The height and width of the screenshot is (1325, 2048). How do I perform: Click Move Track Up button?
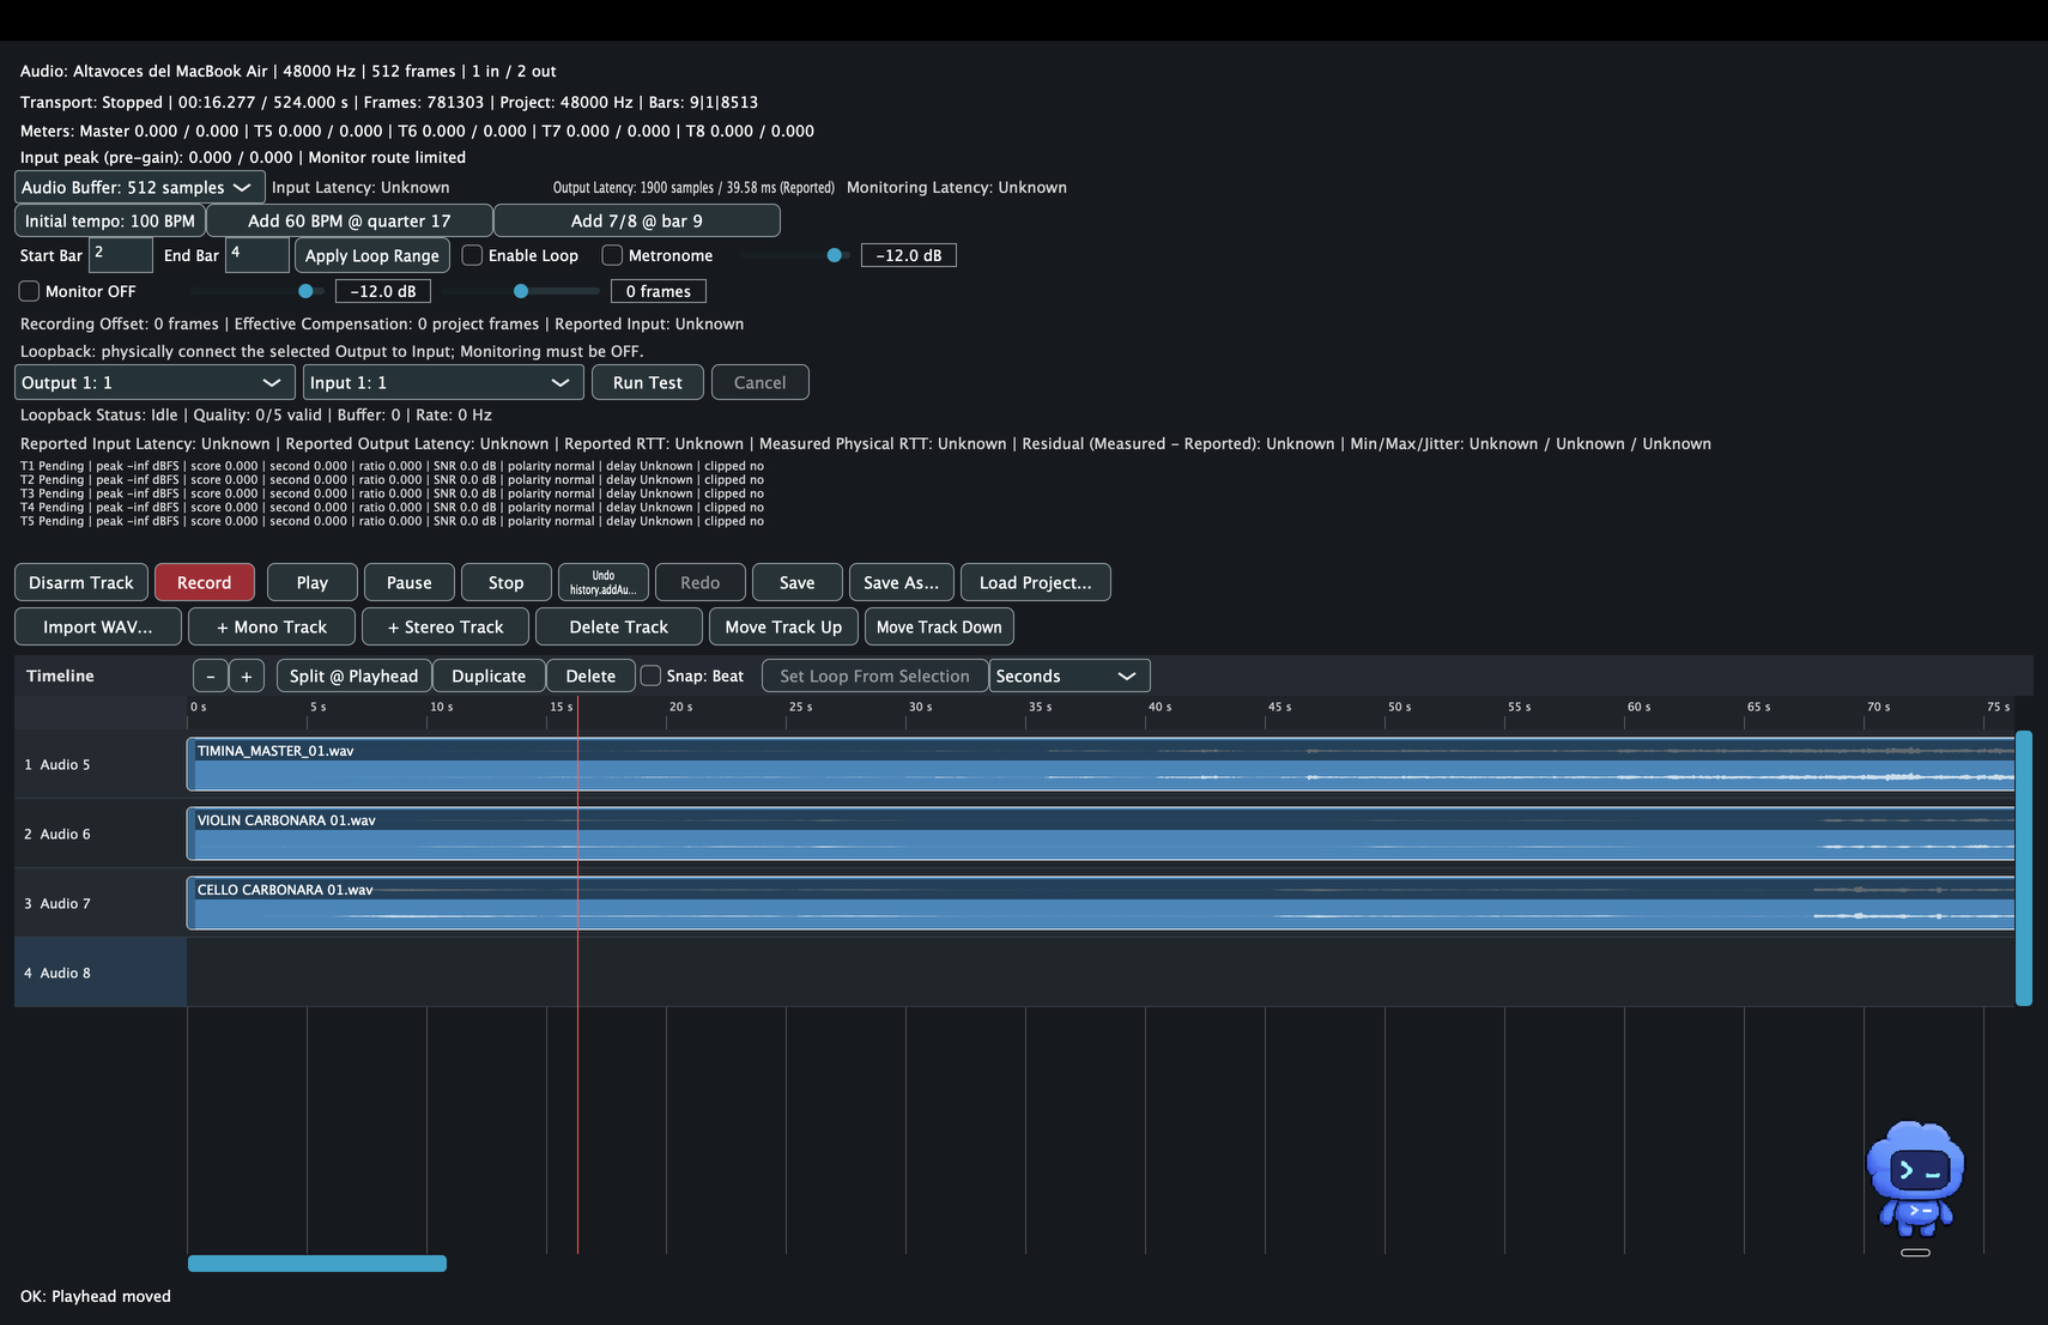point(783,627)
